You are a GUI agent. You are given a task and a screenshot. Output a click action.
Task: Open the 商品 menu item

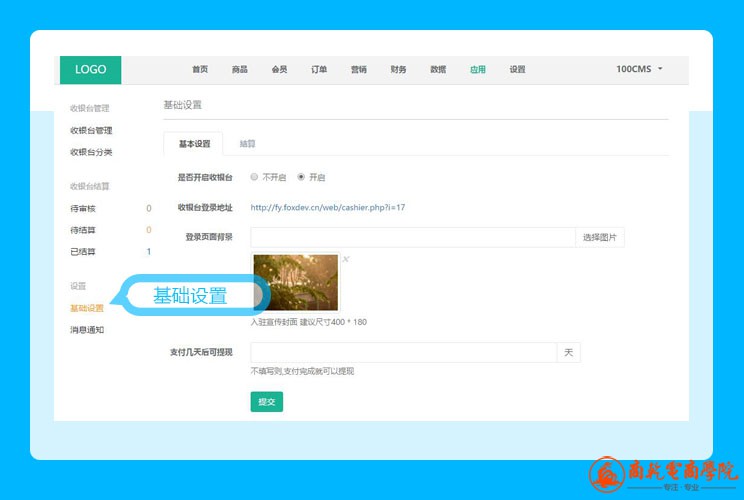240,69
